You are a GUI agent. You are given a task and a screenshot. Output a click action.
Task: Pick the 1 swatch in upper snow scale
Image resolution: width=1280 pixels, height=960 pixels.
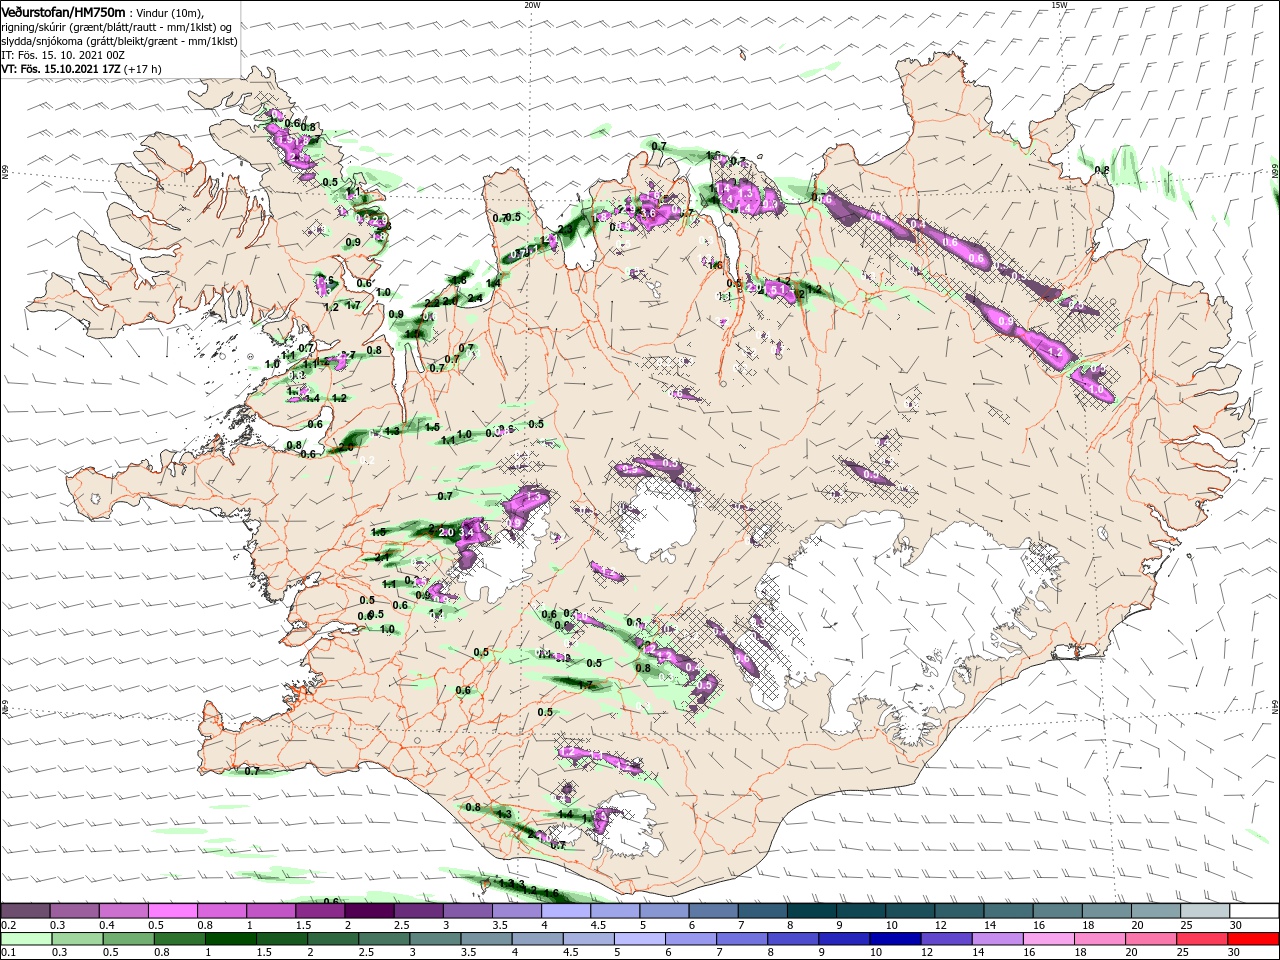[271, 911]
